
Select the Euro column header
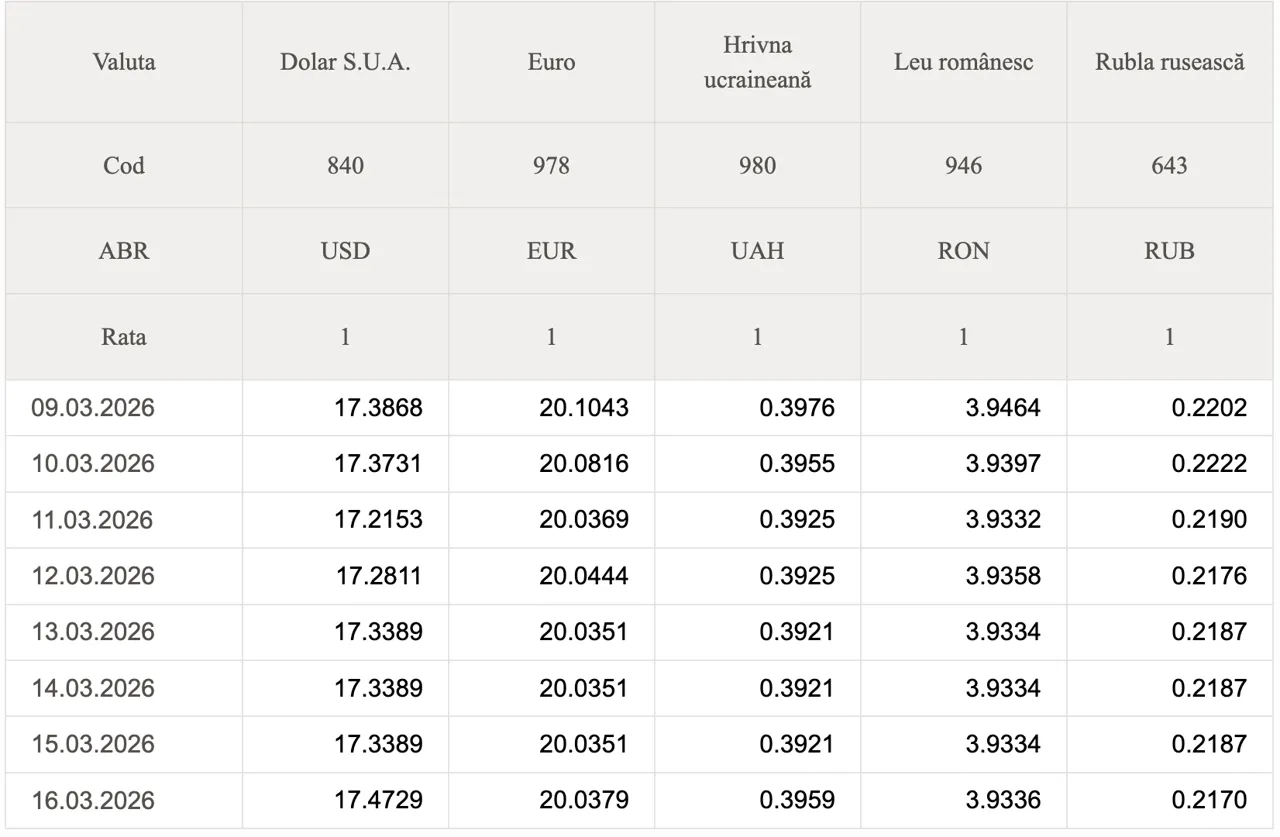551,62
